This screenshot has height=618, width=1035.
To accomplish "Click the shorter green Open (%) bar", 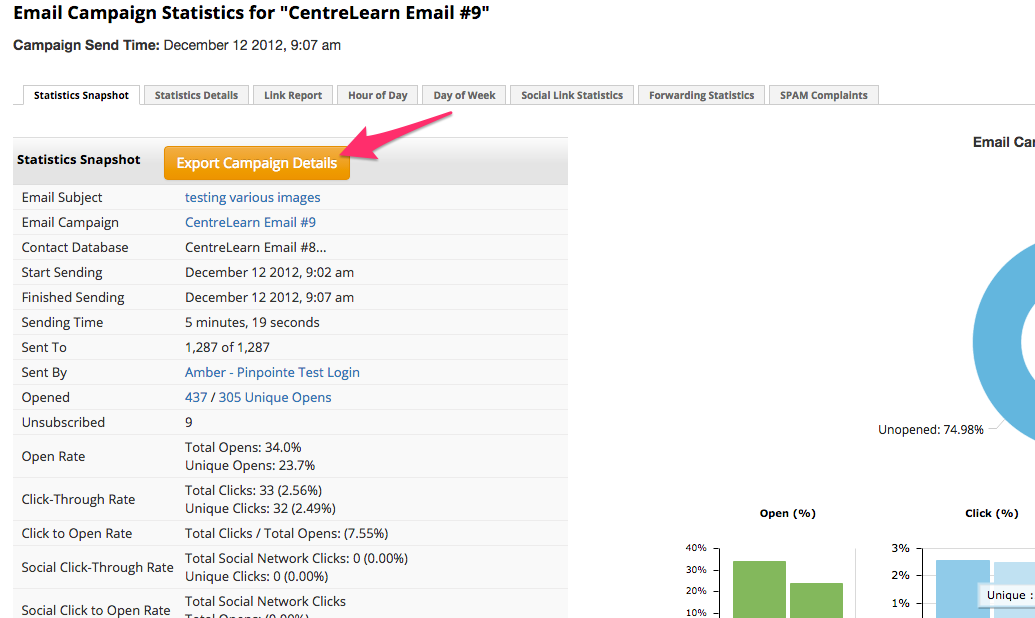I will (817, 600).
